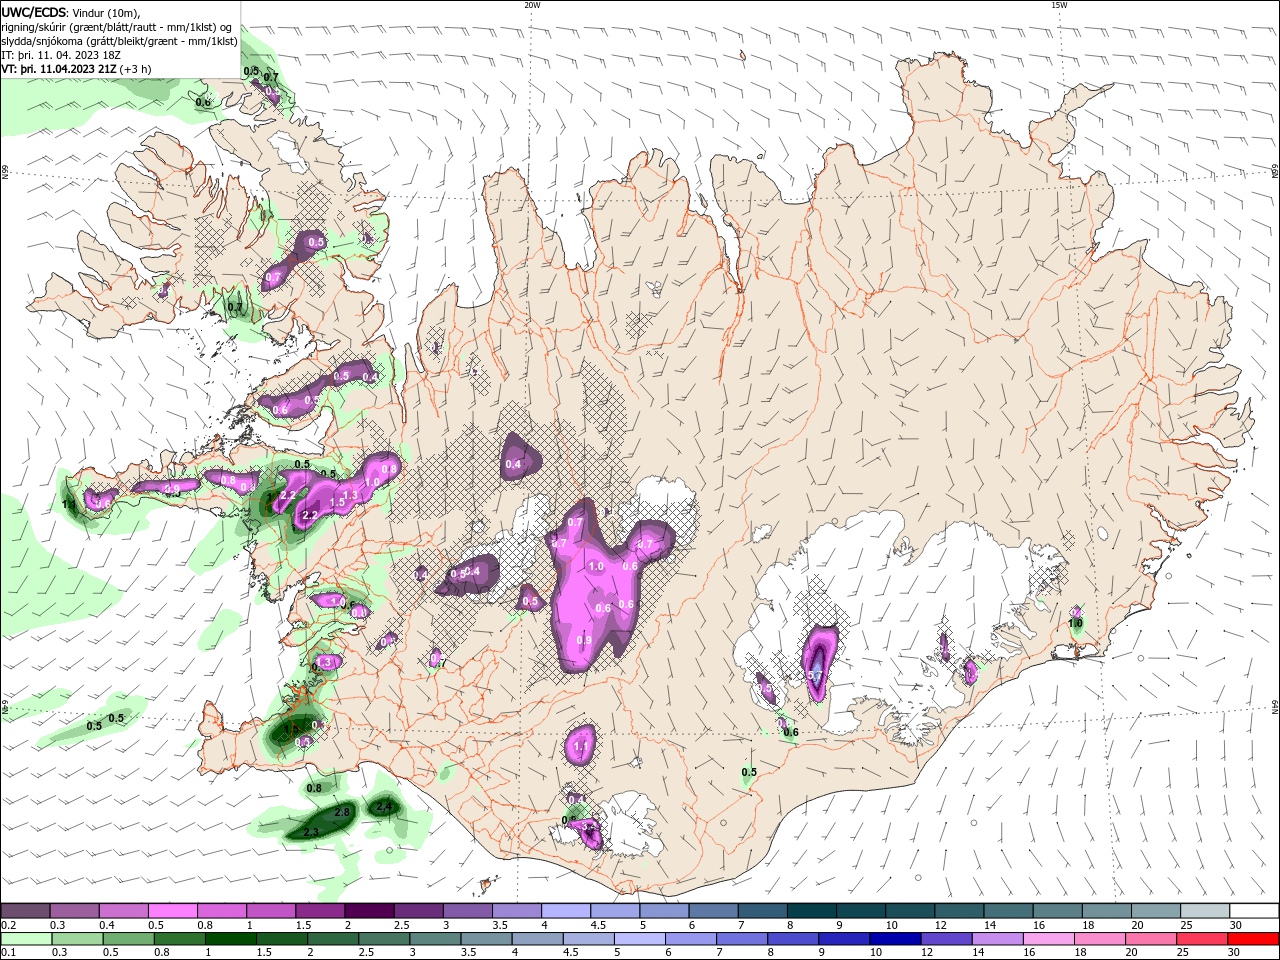Click the 'VT: þri. 11.04.2023 21Z (+3 h)' line
This screenshot has height=960, width=1280.
[77, 69]
